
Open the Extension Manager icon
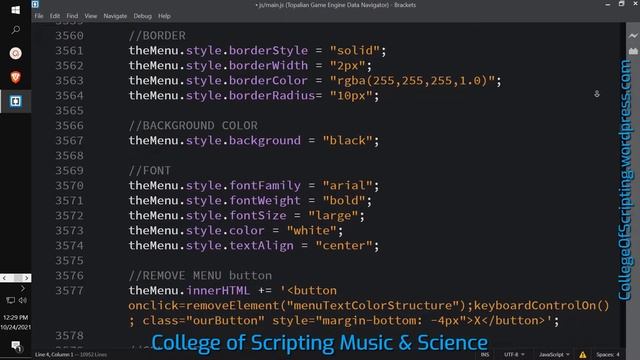[x=633, y=51]
